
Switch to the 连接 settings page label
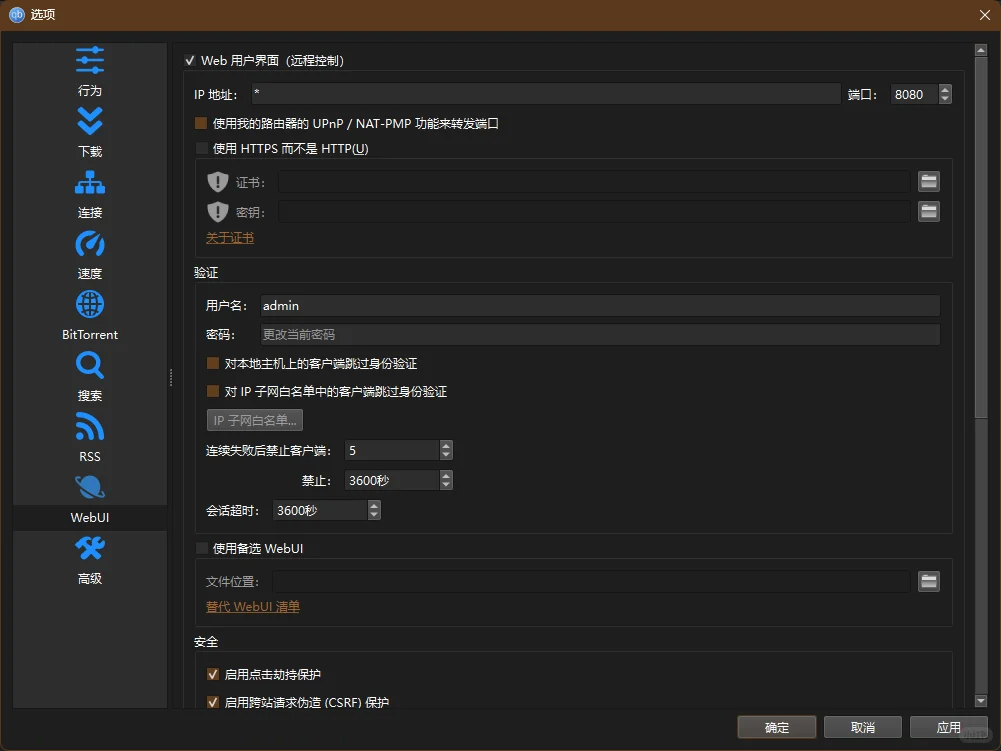(x=89, y=213)
